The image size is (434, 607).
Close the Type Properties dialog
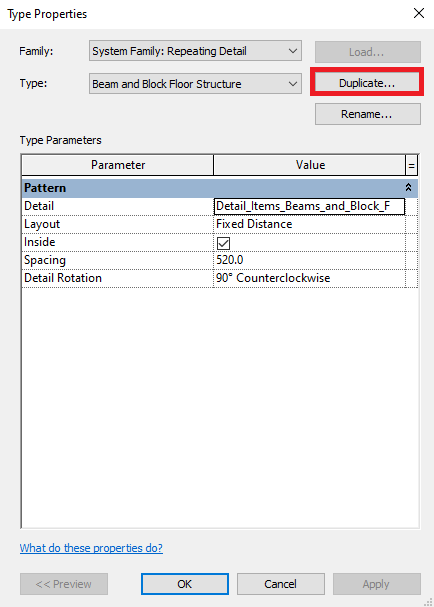click(419, 14)
